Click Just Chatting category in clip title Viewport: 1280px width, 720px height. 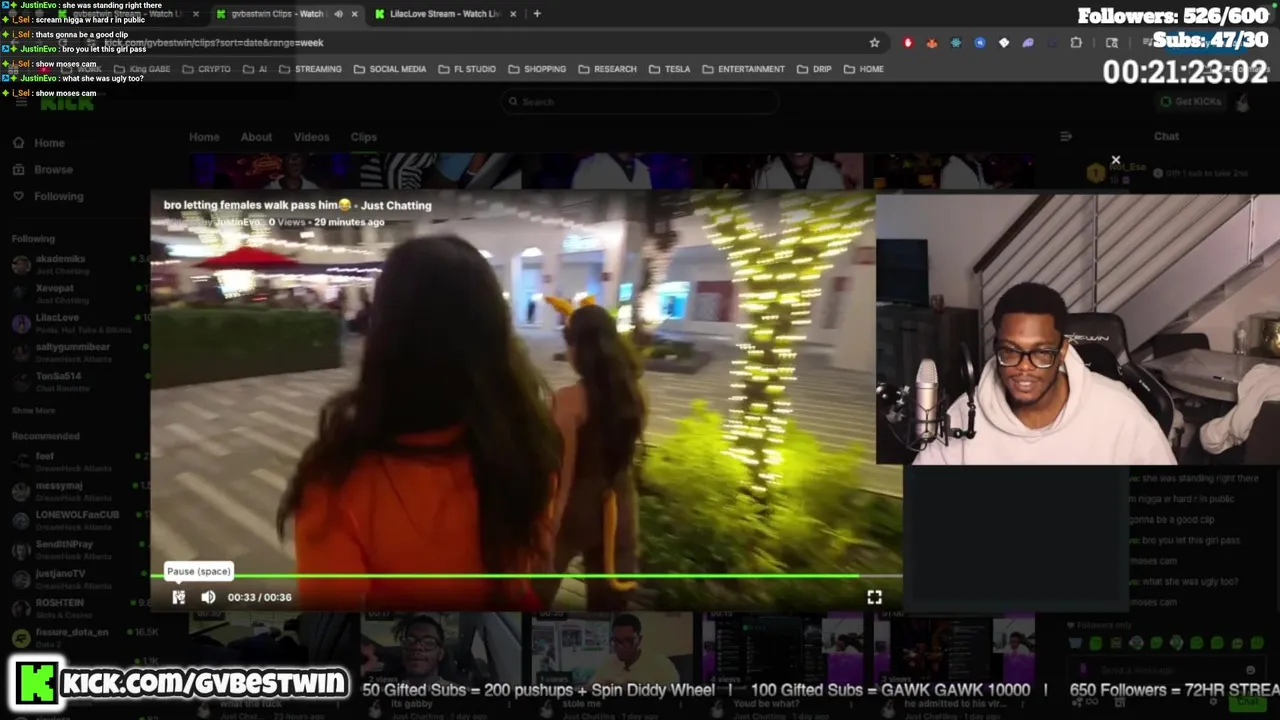[x=396, y=205]
